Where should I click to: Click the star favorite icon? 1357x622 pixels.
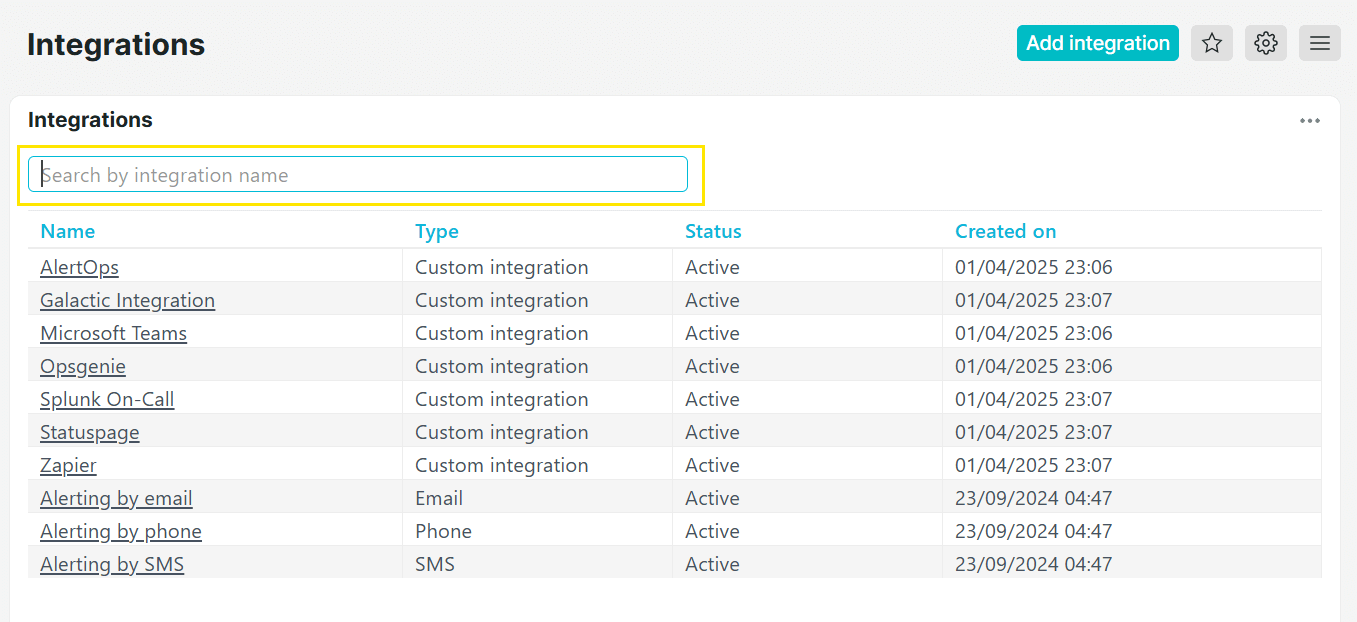point(1211,43)
